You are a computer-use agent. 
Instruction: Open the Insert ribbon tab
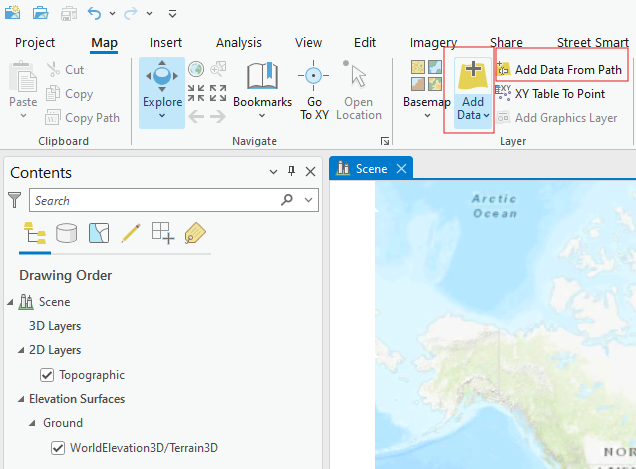(x=166, y=43)
